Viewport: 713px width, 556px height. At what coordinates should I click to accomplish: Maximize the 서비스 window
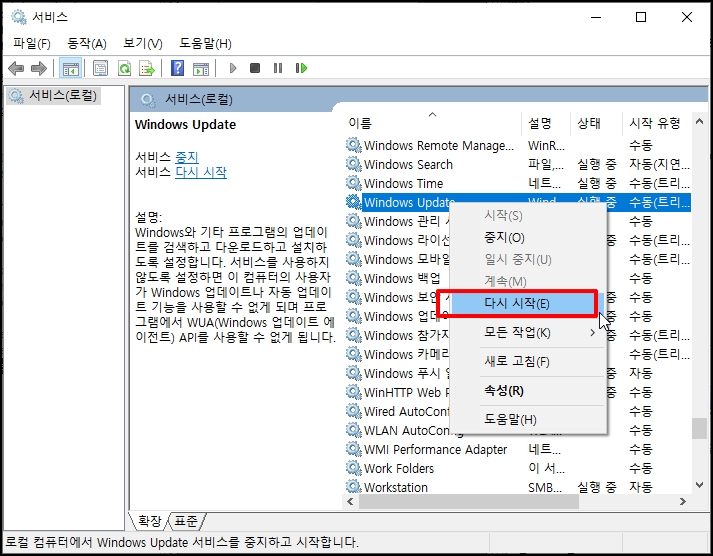click(641, 17)
